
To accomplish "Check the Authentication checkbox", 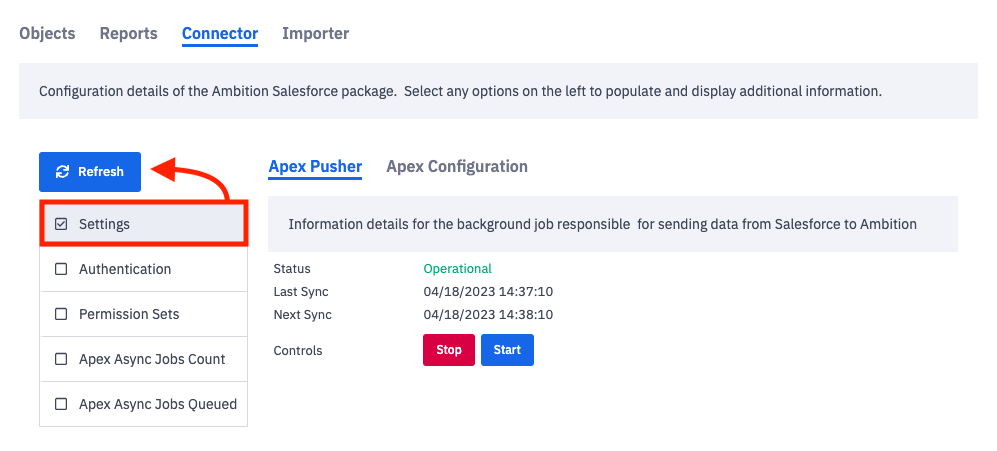I will pos(61,269).
